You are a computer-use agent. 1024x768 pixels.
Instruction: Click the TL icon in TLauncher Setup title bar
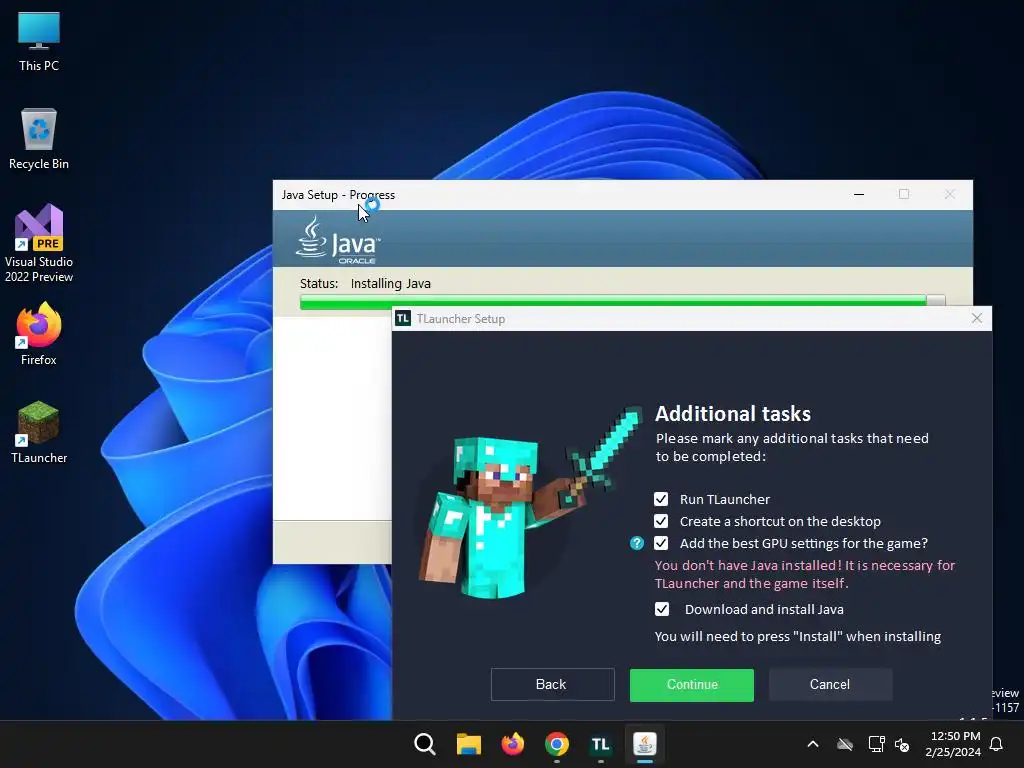coord(403,319)
